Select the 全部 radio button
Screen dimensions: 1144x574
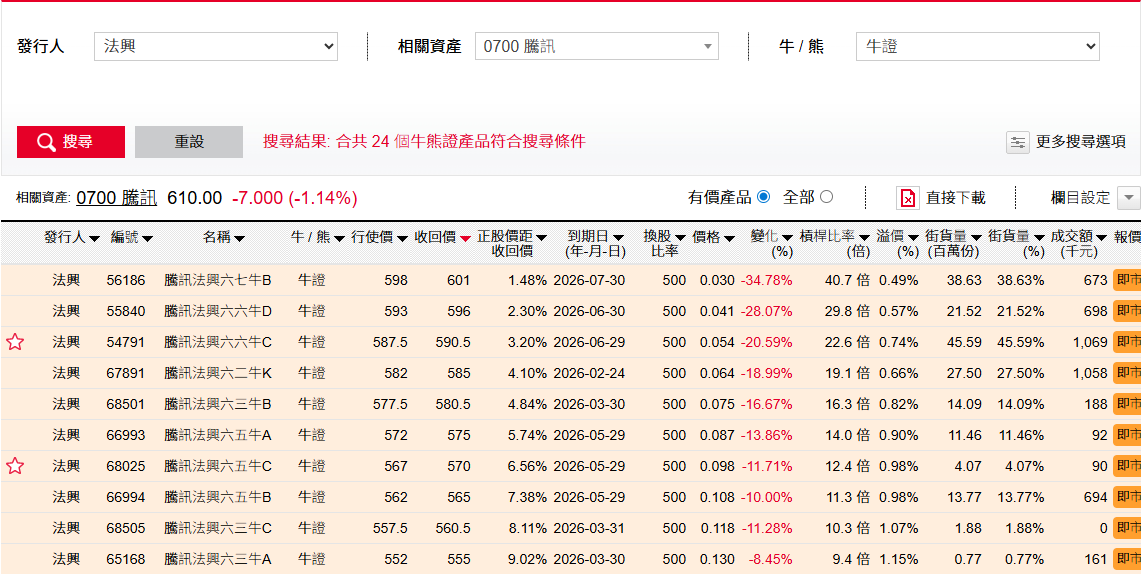[x=827, y=197]
